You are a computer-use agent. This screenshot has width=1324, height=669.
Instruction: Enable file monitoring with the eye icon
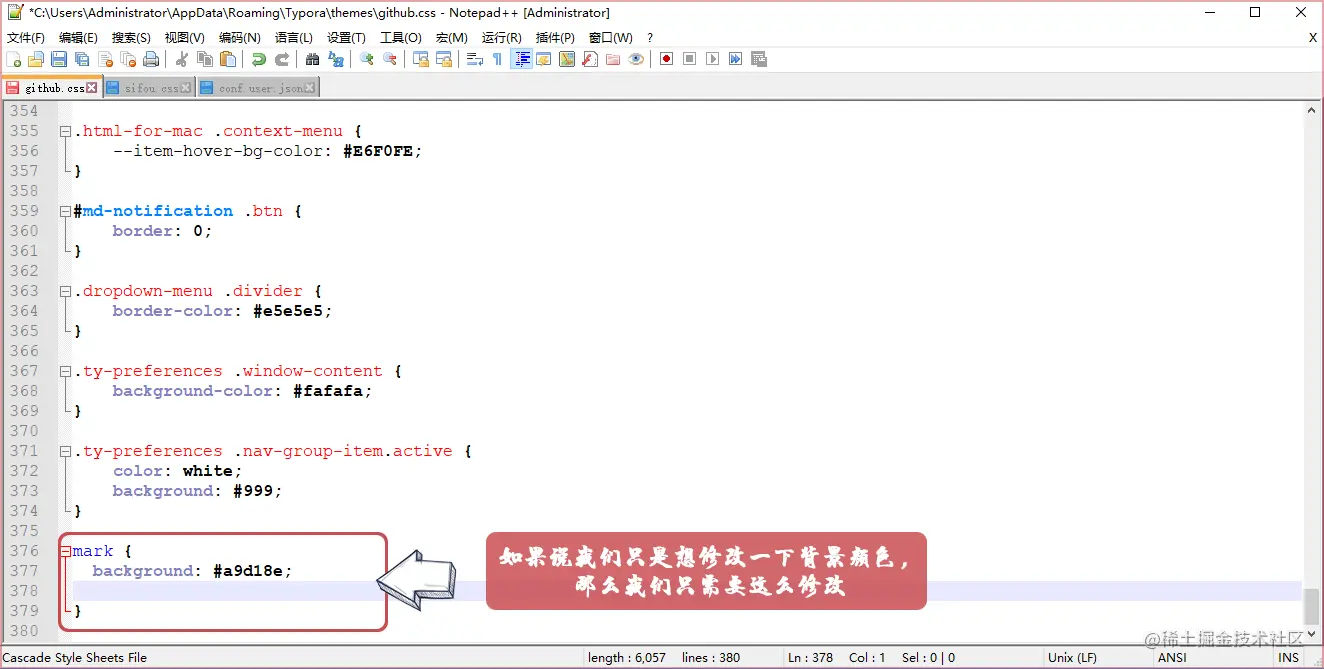(636, 58)
